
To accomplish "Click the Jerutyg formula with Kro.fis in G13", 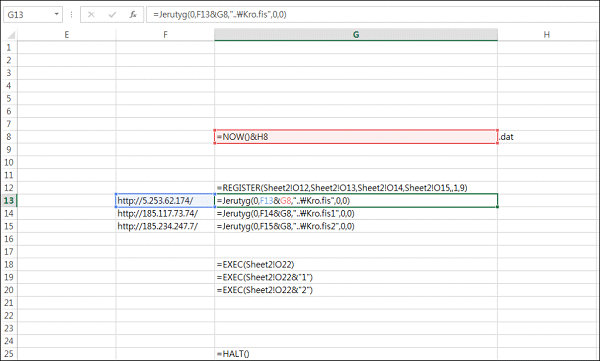I will (x=356, y=201).
